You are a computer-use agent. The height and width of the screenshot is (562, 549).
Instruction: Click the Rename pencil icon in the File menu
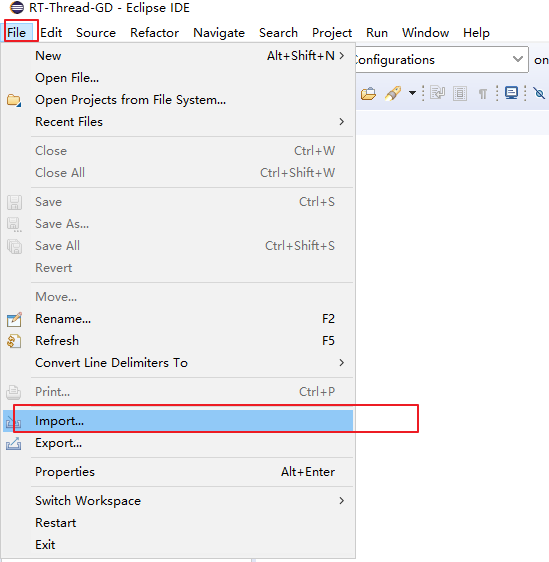tap(14, 319)
